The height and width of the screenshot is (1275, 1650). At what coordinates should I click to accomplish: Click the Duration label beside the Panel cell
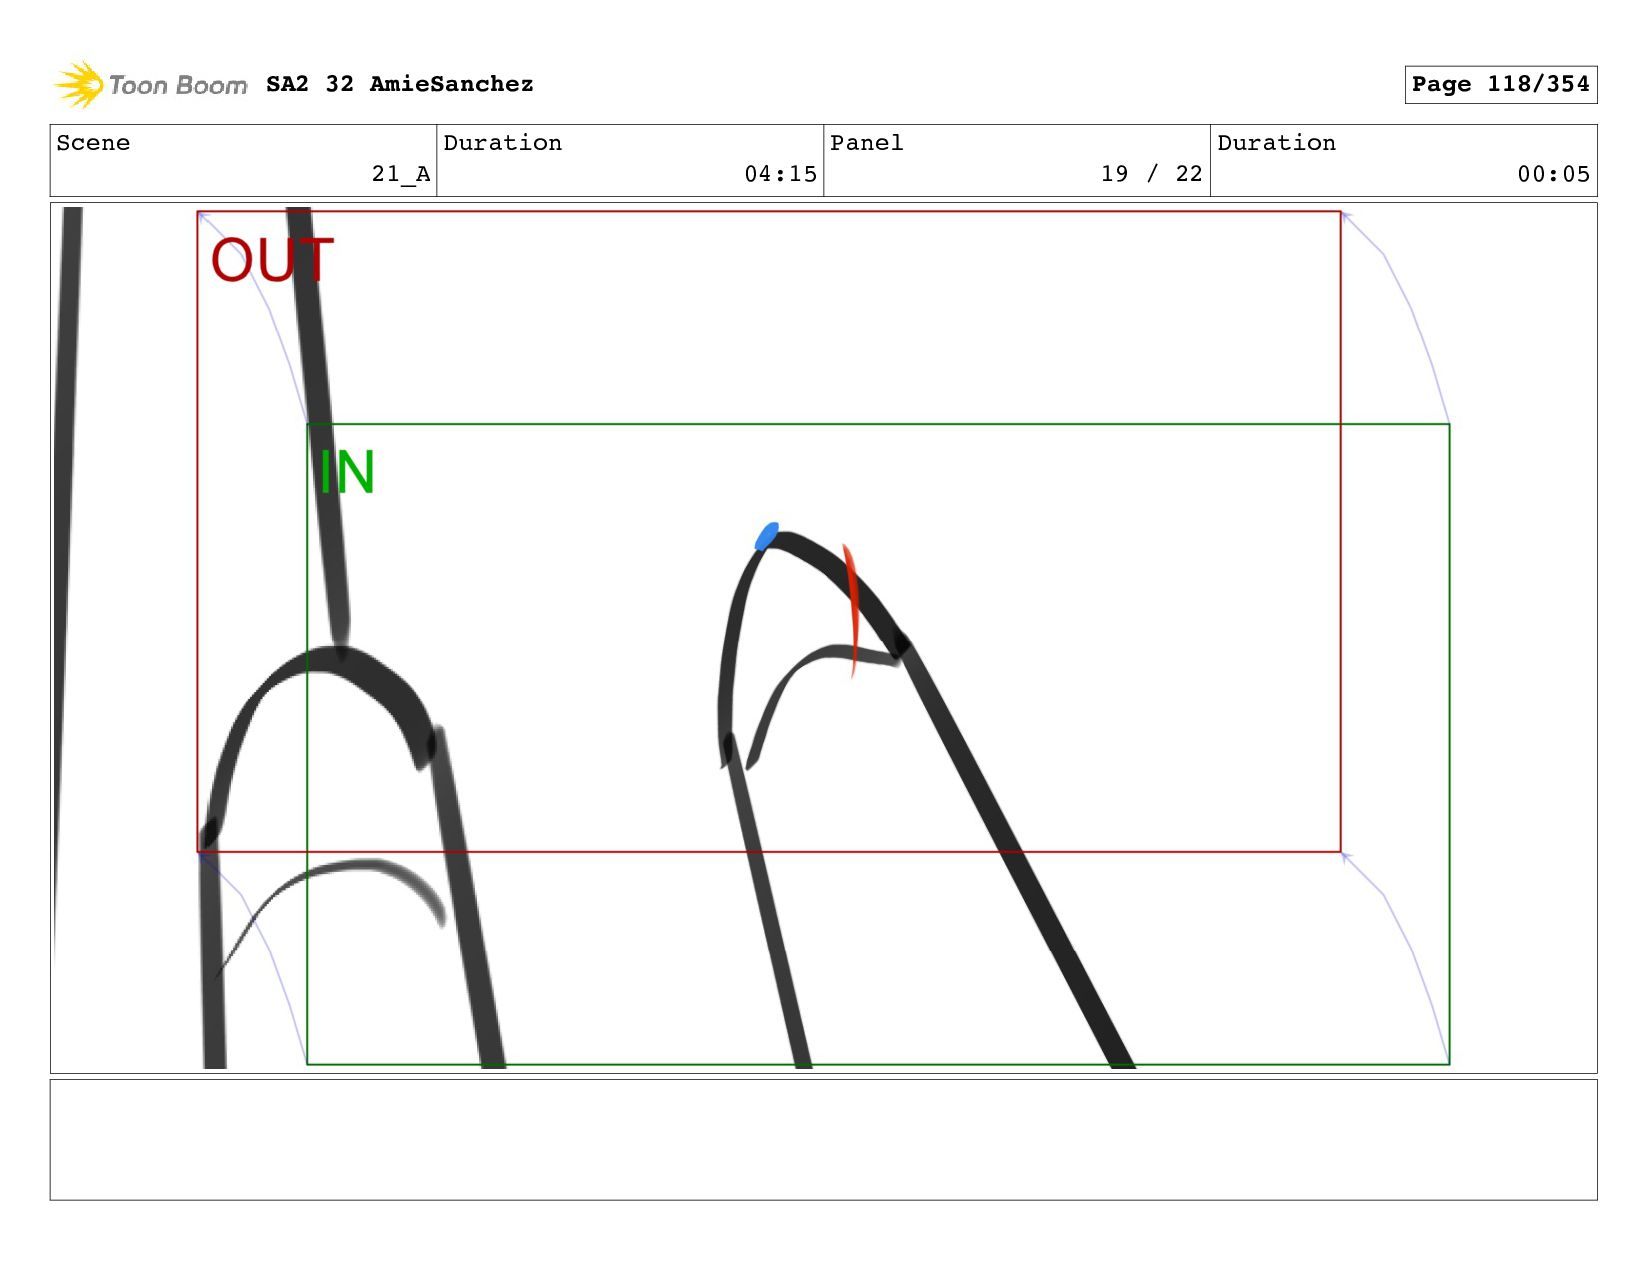pyautogui.click(x=1277, y=143)
